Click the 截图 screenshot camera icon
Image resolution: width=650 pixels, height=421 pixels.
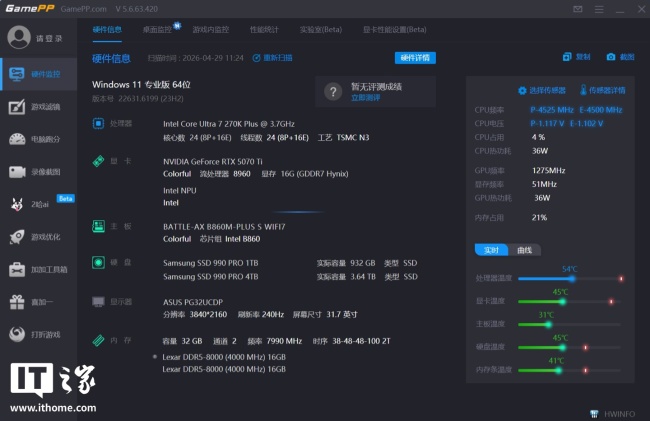[x=611, y=57]
